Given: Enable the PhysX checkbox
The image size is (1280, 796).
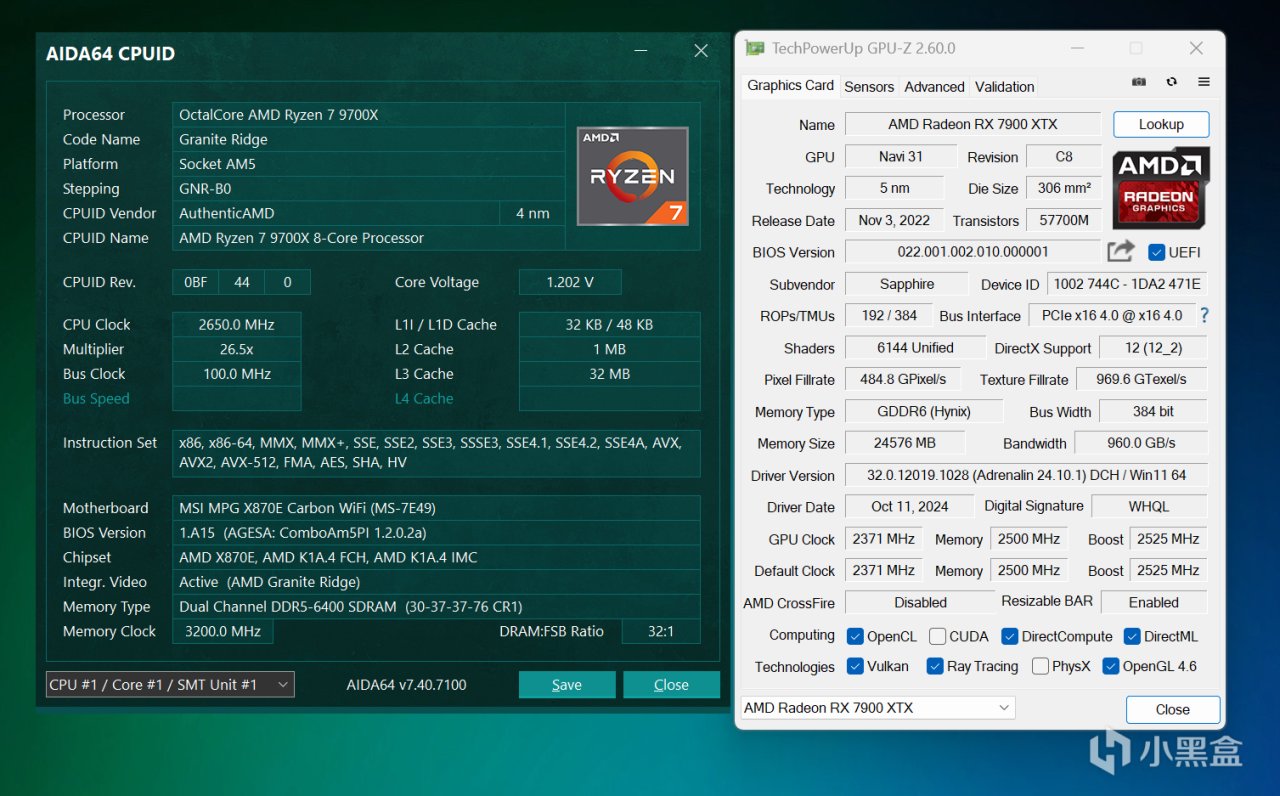Looking at the screenshot, I should 1040,666.
